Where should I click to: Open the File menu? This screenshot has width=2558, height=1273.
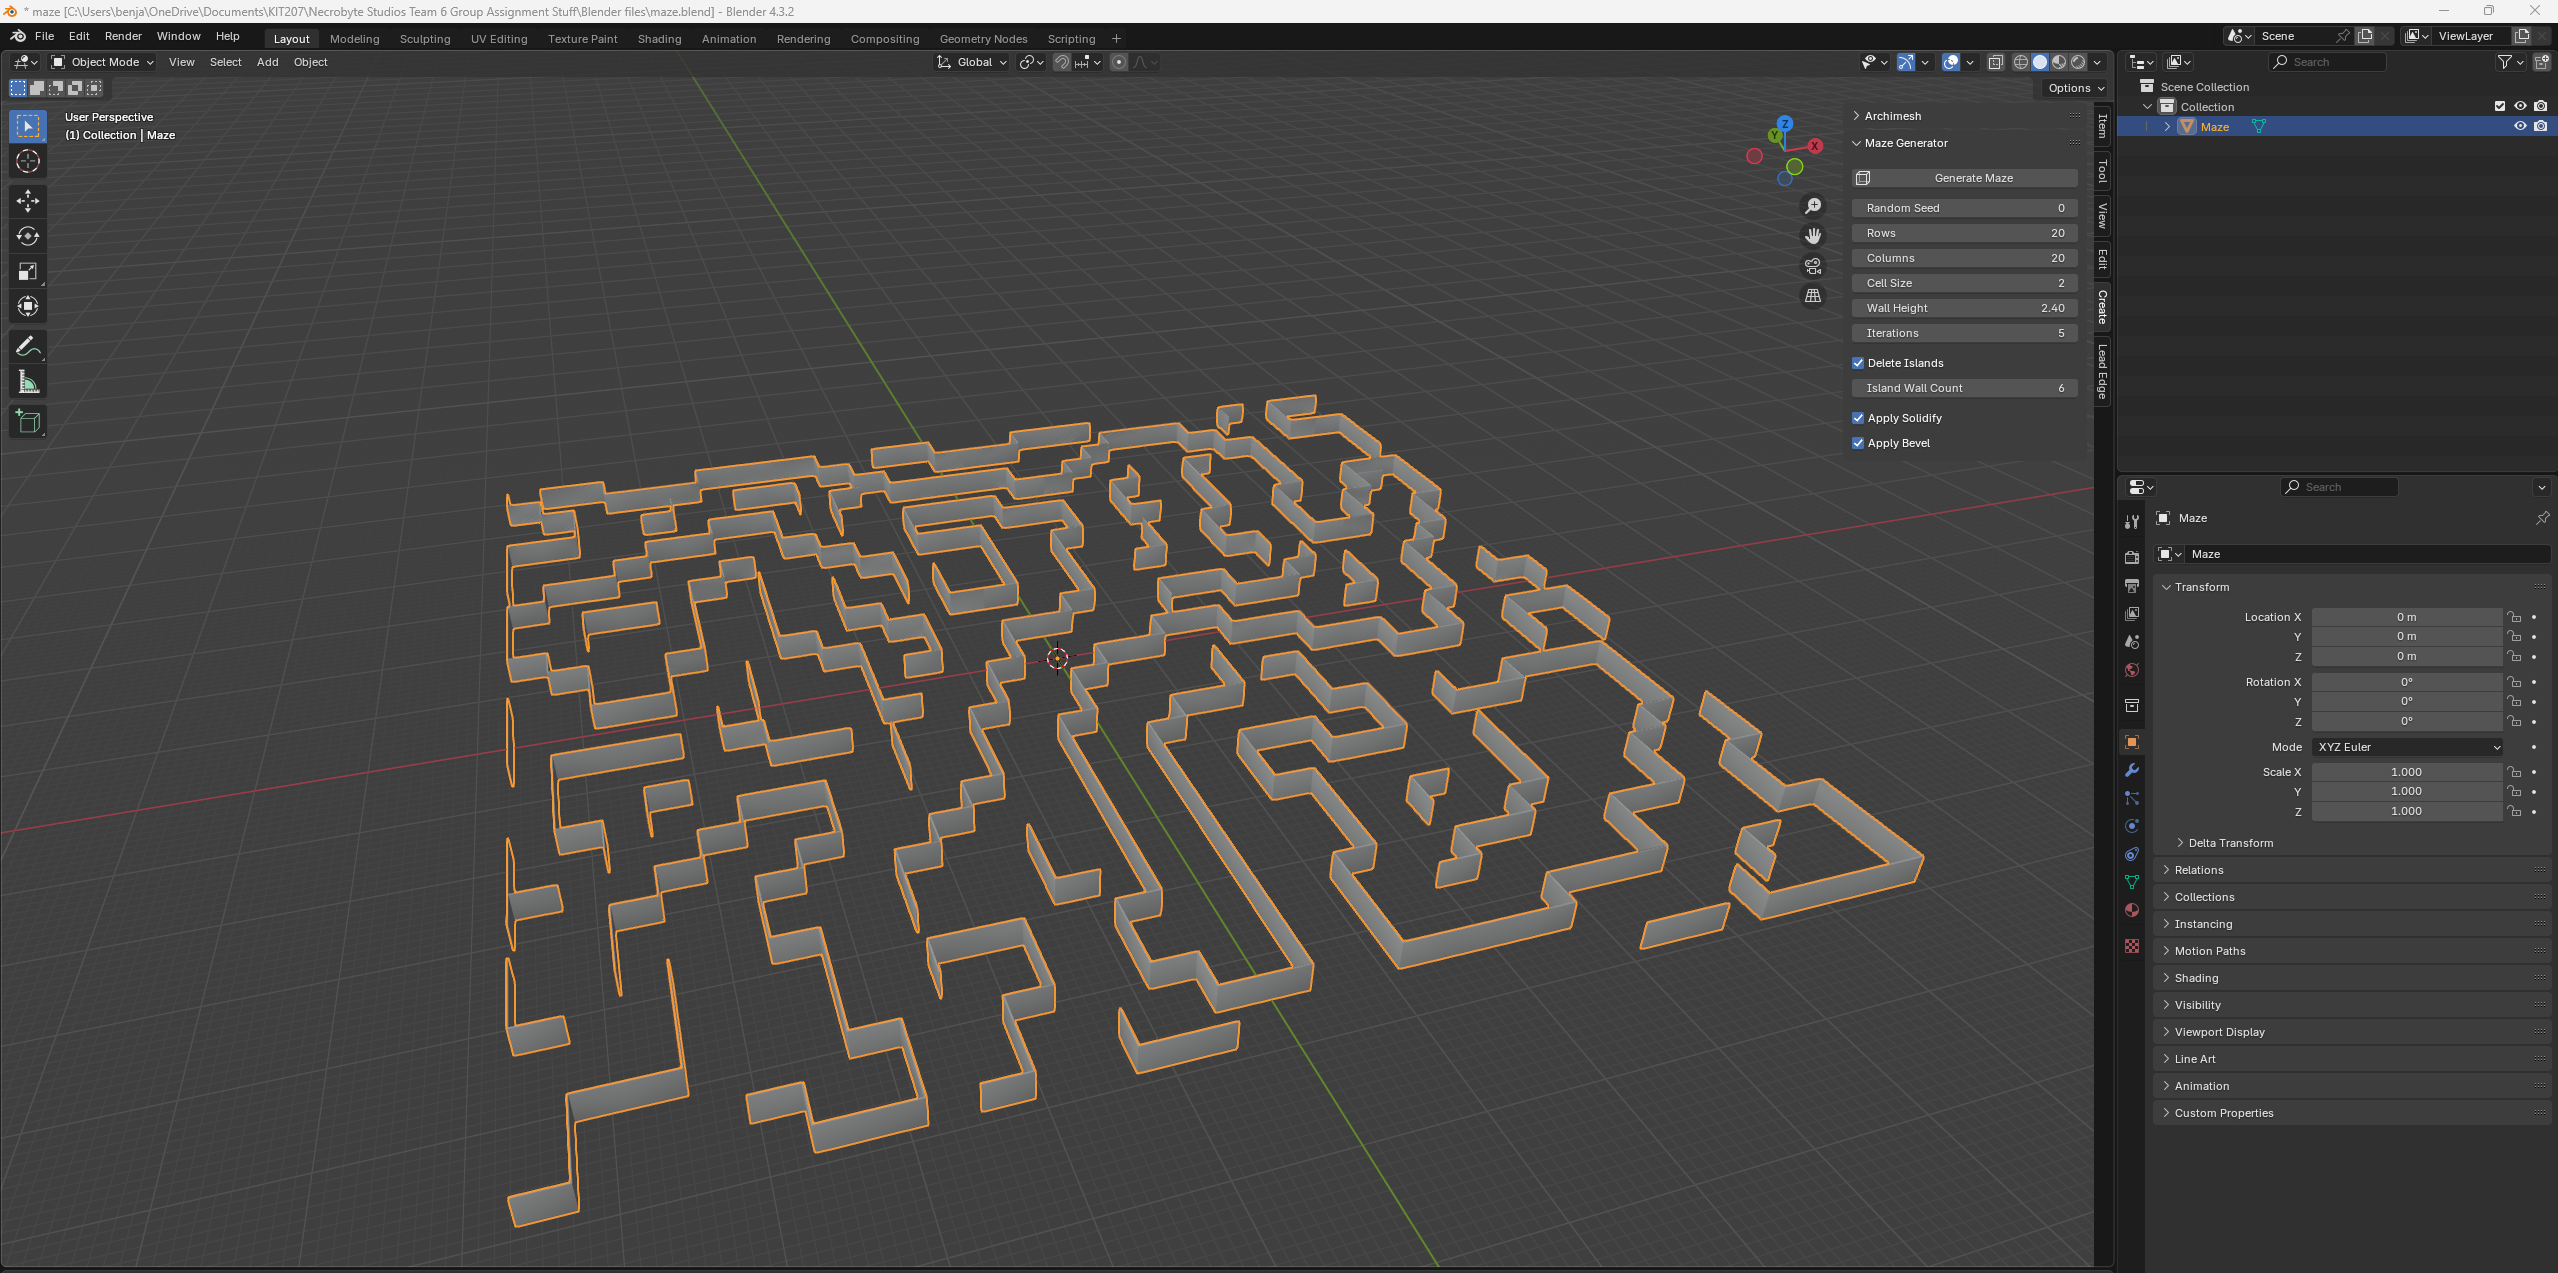44,36
